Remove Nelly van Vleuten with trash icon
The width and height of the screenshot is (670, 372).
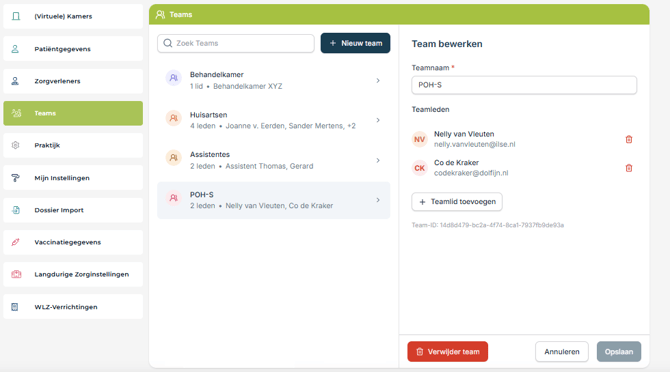629,139
